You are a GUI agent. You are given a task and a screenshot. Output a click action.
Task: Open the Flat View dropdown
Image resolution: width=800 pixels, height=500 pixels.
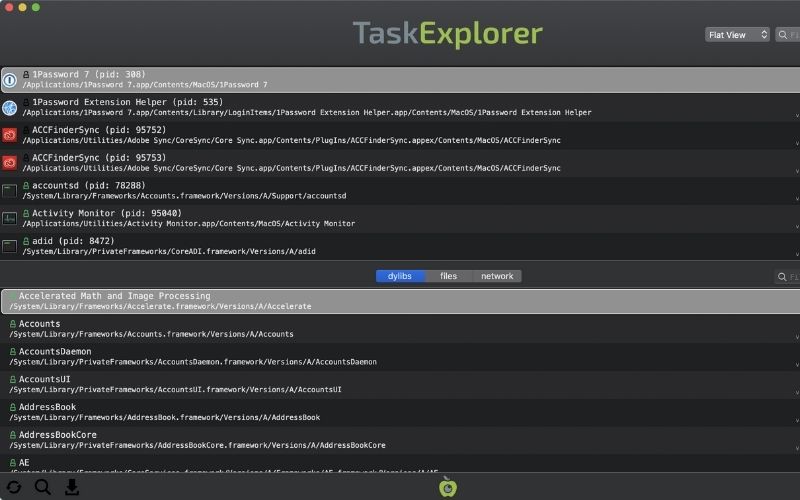737,35
